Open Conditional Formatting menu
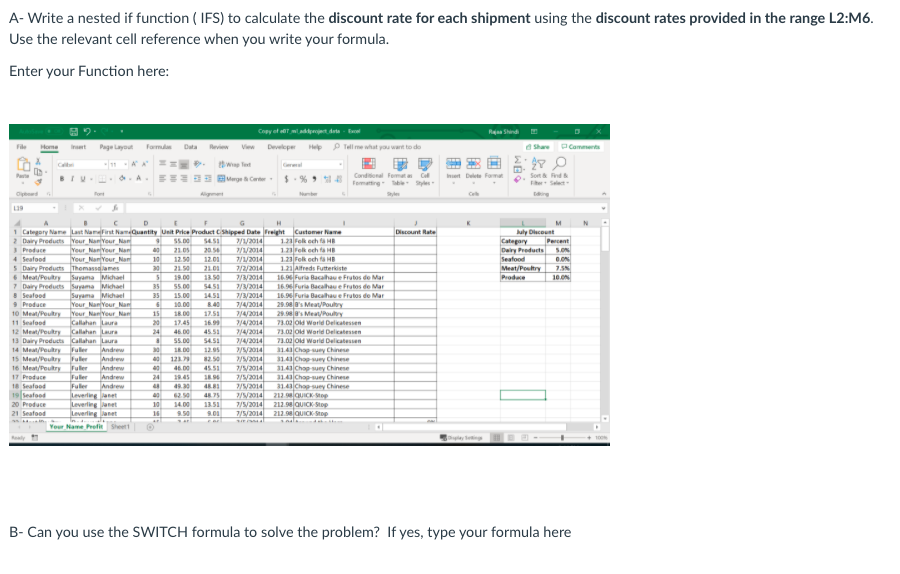 pos(368,171)
